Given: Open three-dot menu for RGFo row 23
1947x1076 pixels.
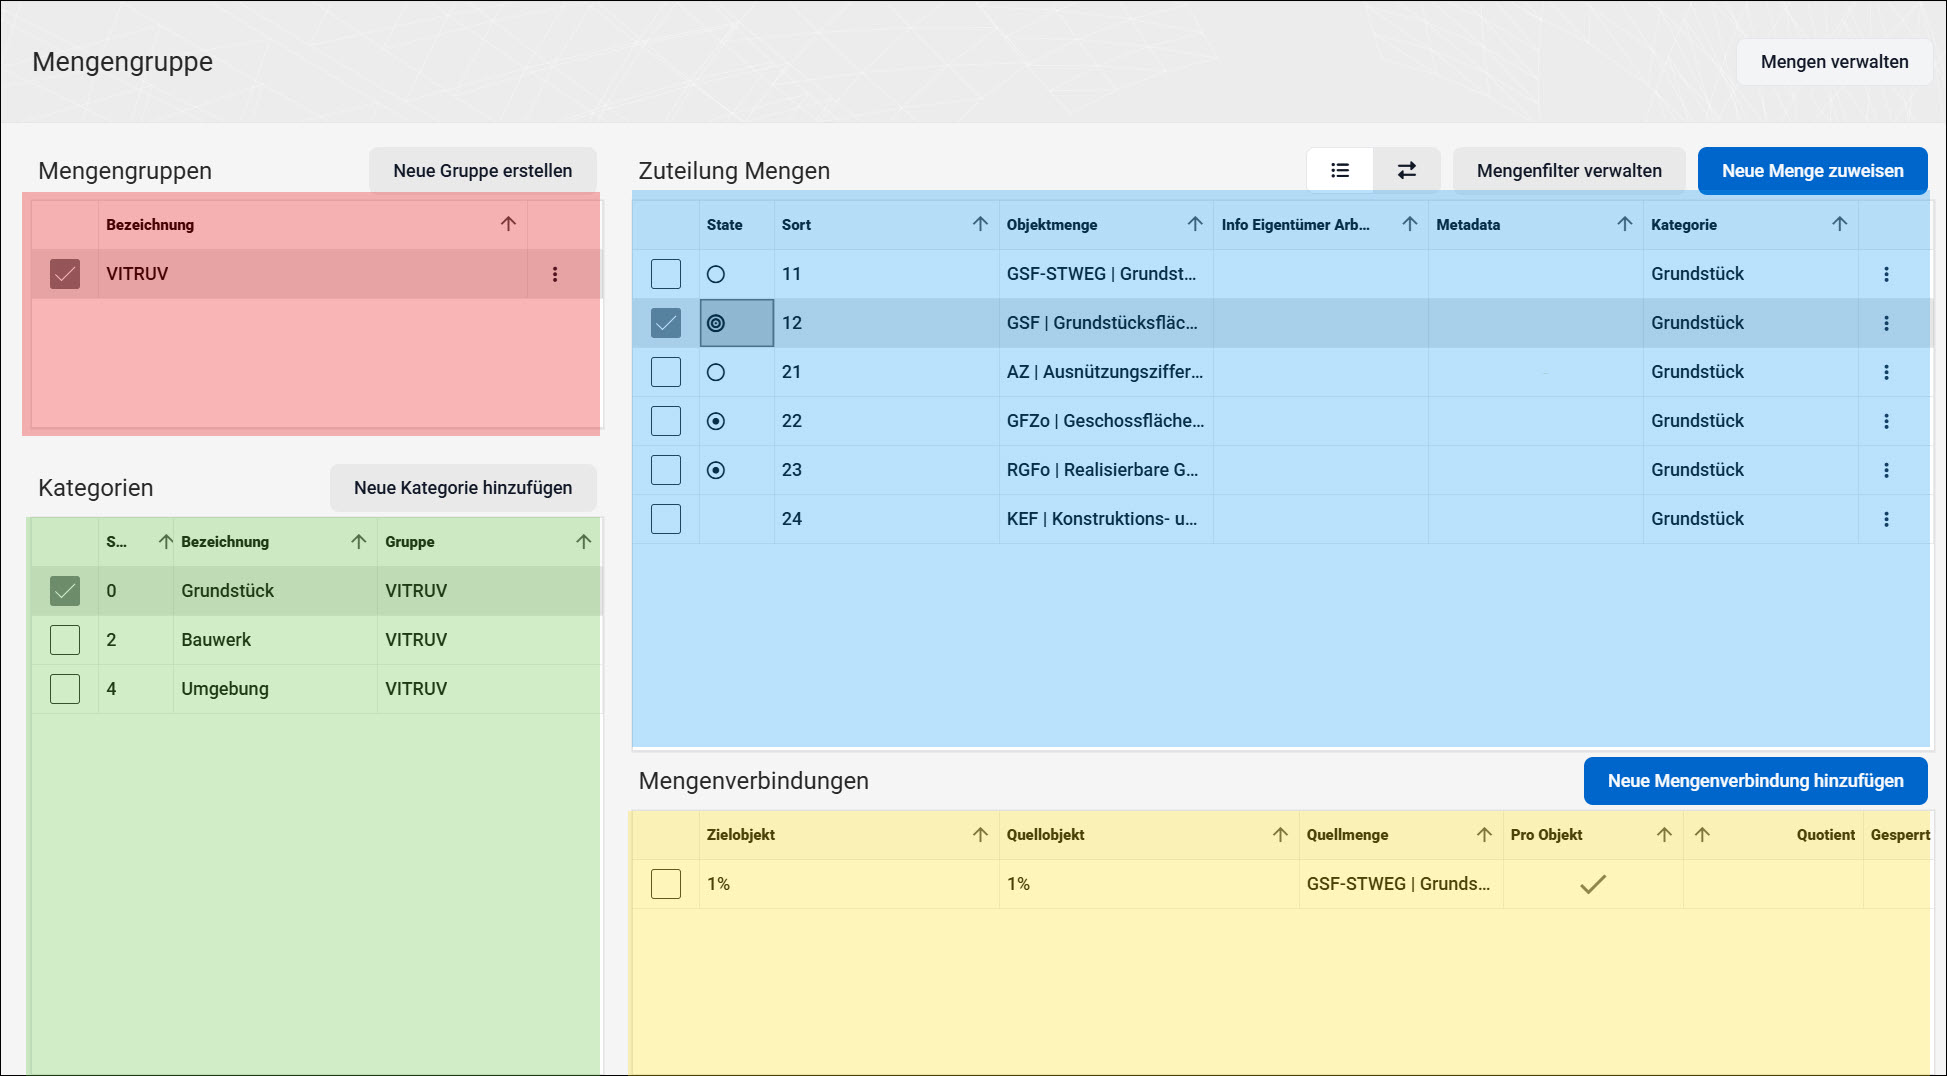Looking at the screenshot, I should pos(1886,470).
